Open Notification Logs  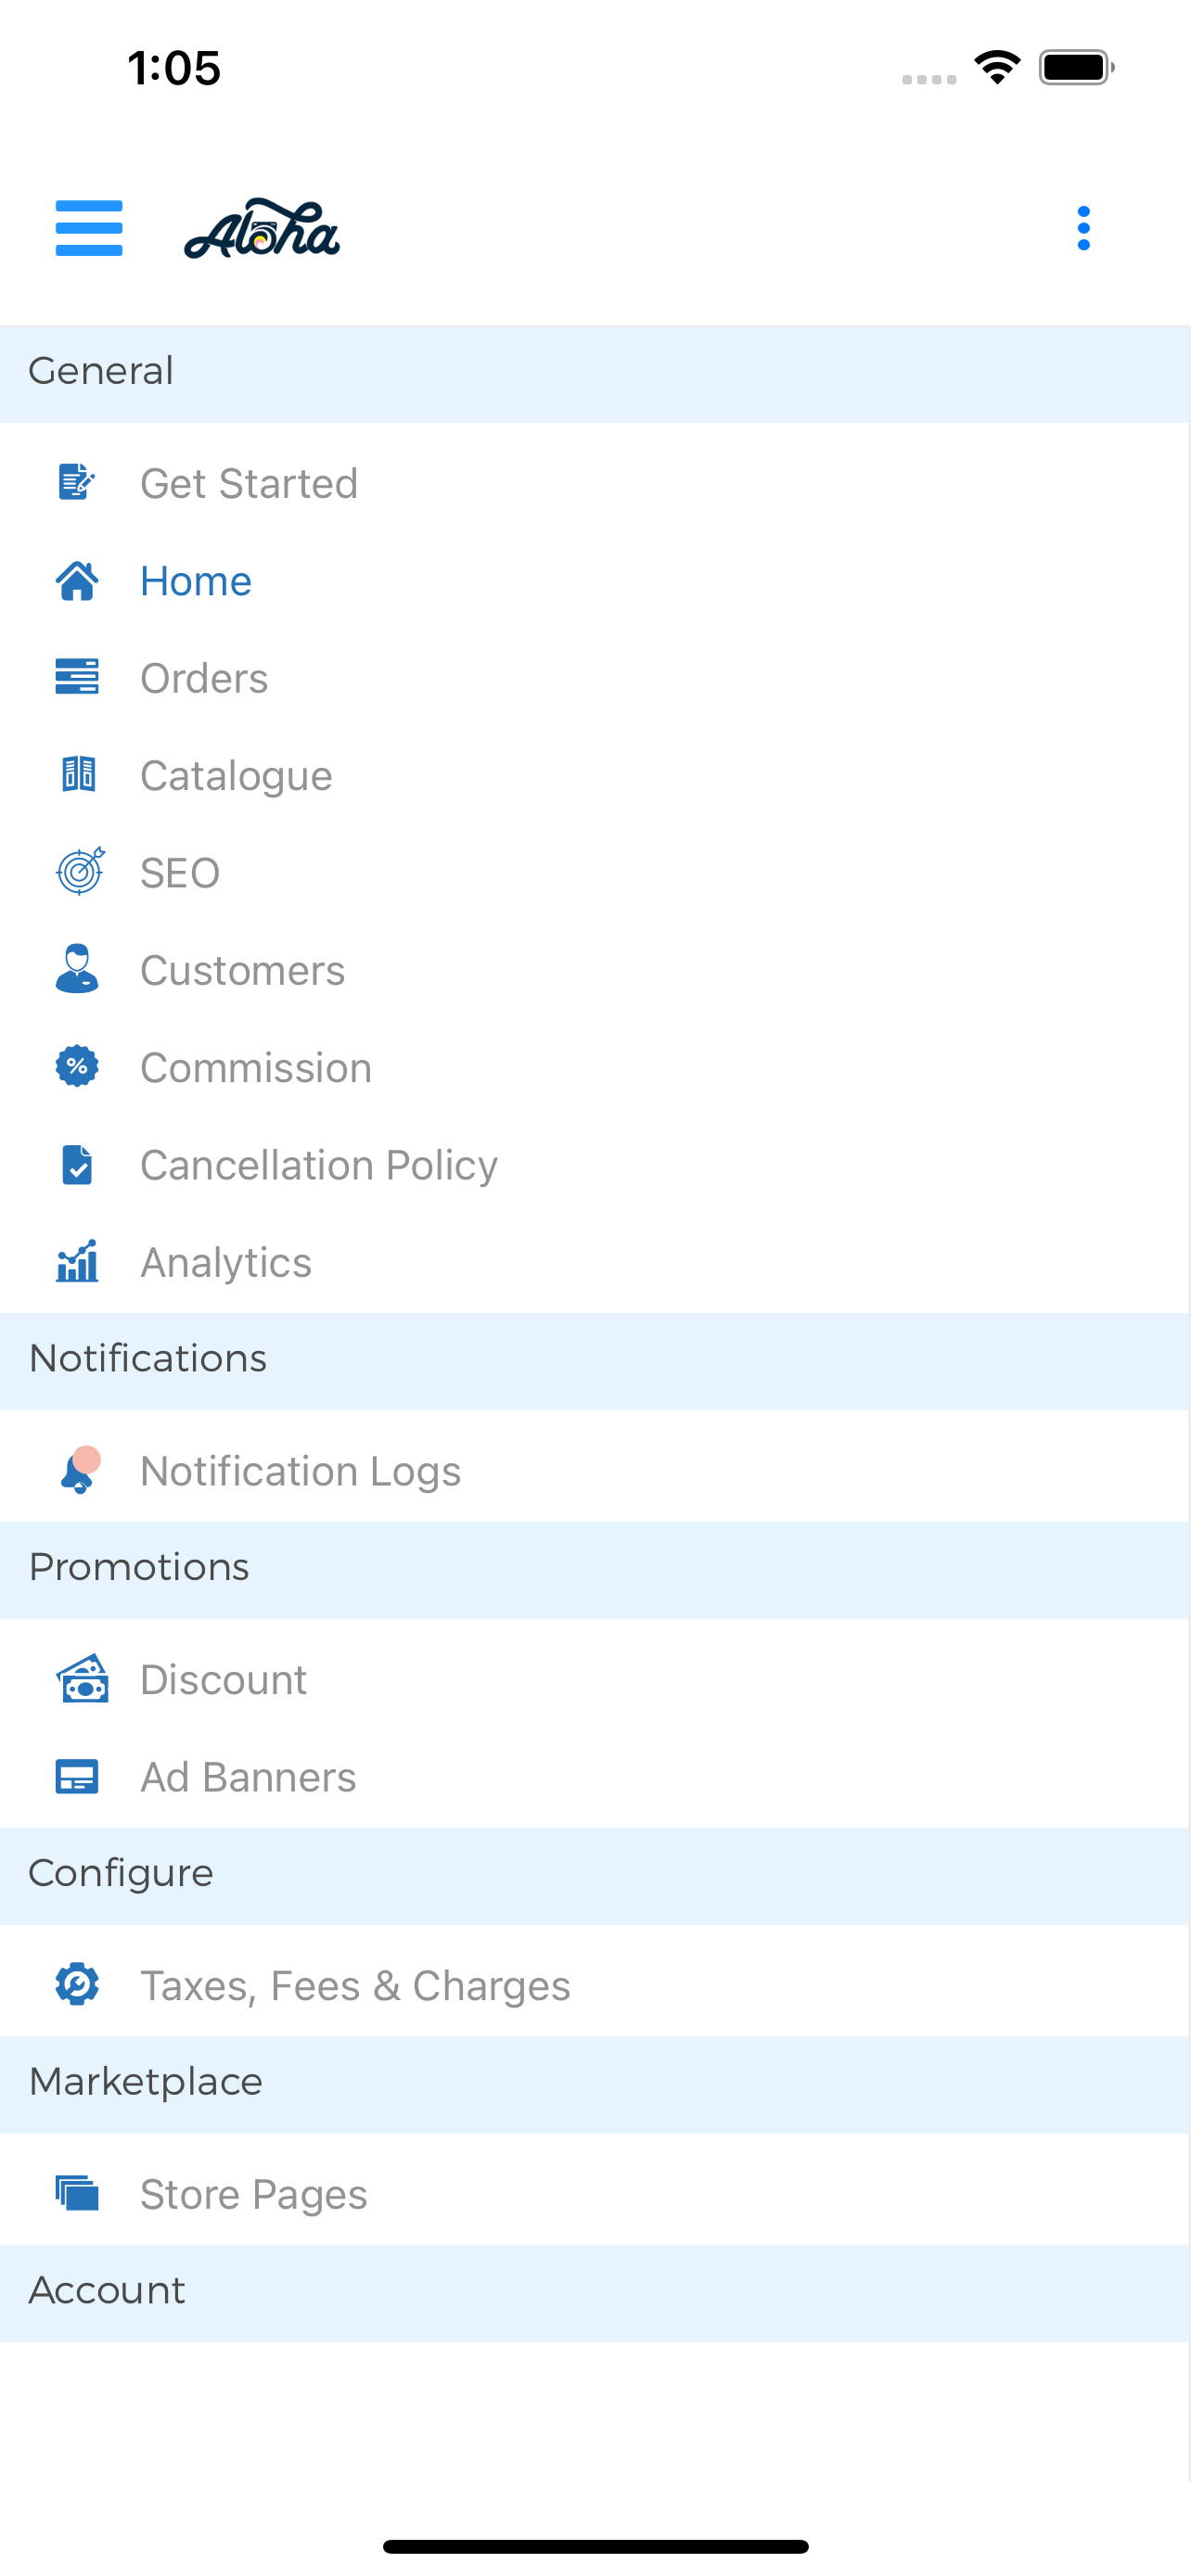pyautogui.click(x=595, y=1470)
